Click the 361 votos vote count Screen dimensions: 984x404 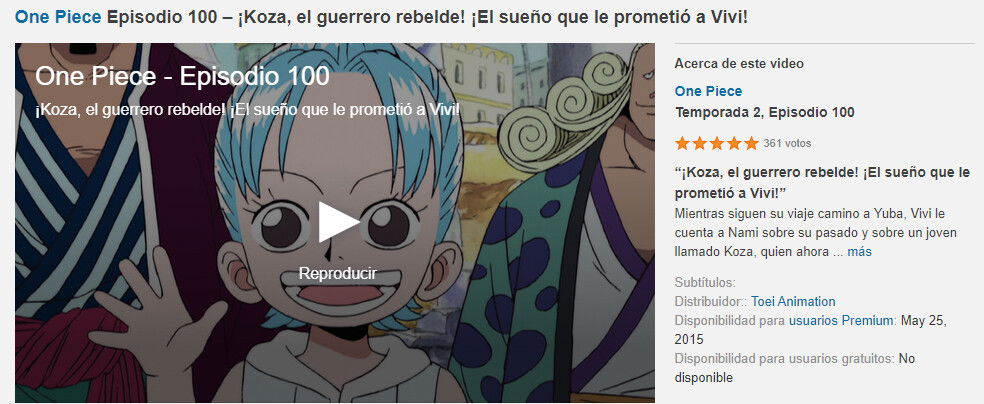click(x=787, y=144)
